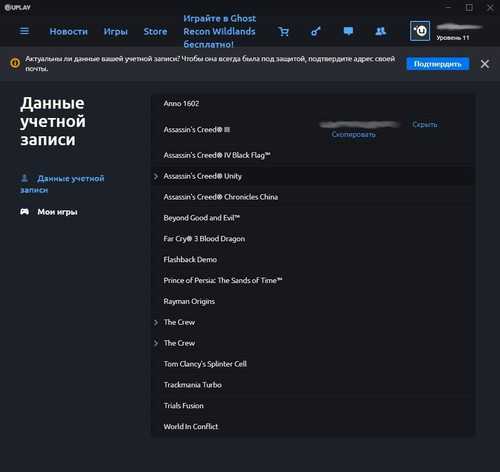Select Far Cry 3 Blood Dragon row
Image resolution: width=500 pixels, height=472 pixels.
313,239
